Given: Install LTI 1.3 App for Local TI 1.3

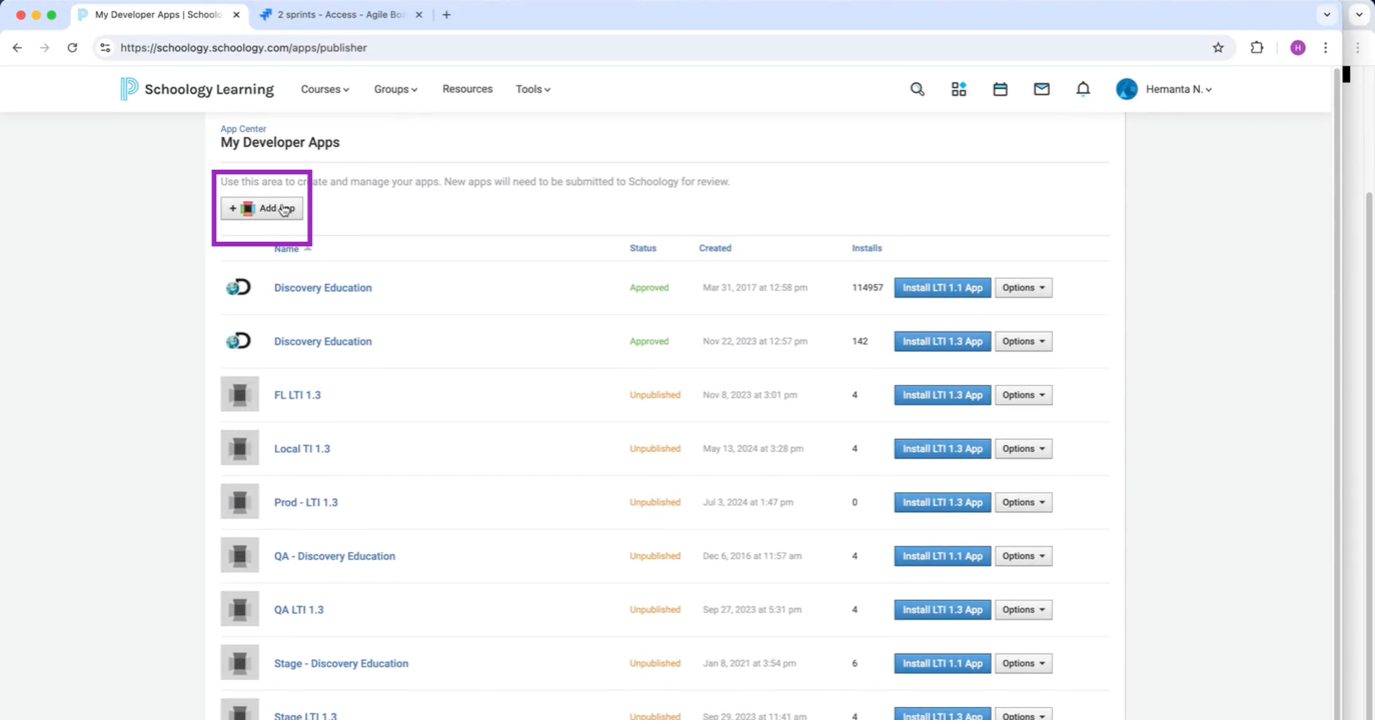Looking at the screenshot, I should [942, 449].
